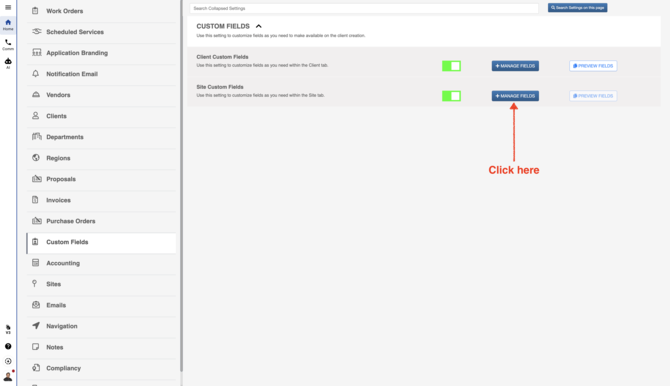670x386 pixels.
Task: Click the Accounting calculator icon
Action: pos(35,262)
